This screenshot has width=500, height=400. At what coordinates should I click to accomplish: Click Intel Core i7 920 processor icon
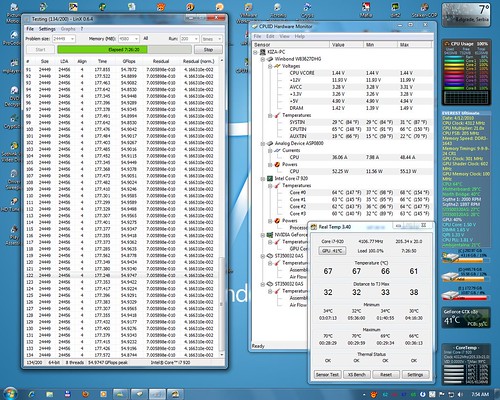tap(270, 178)
